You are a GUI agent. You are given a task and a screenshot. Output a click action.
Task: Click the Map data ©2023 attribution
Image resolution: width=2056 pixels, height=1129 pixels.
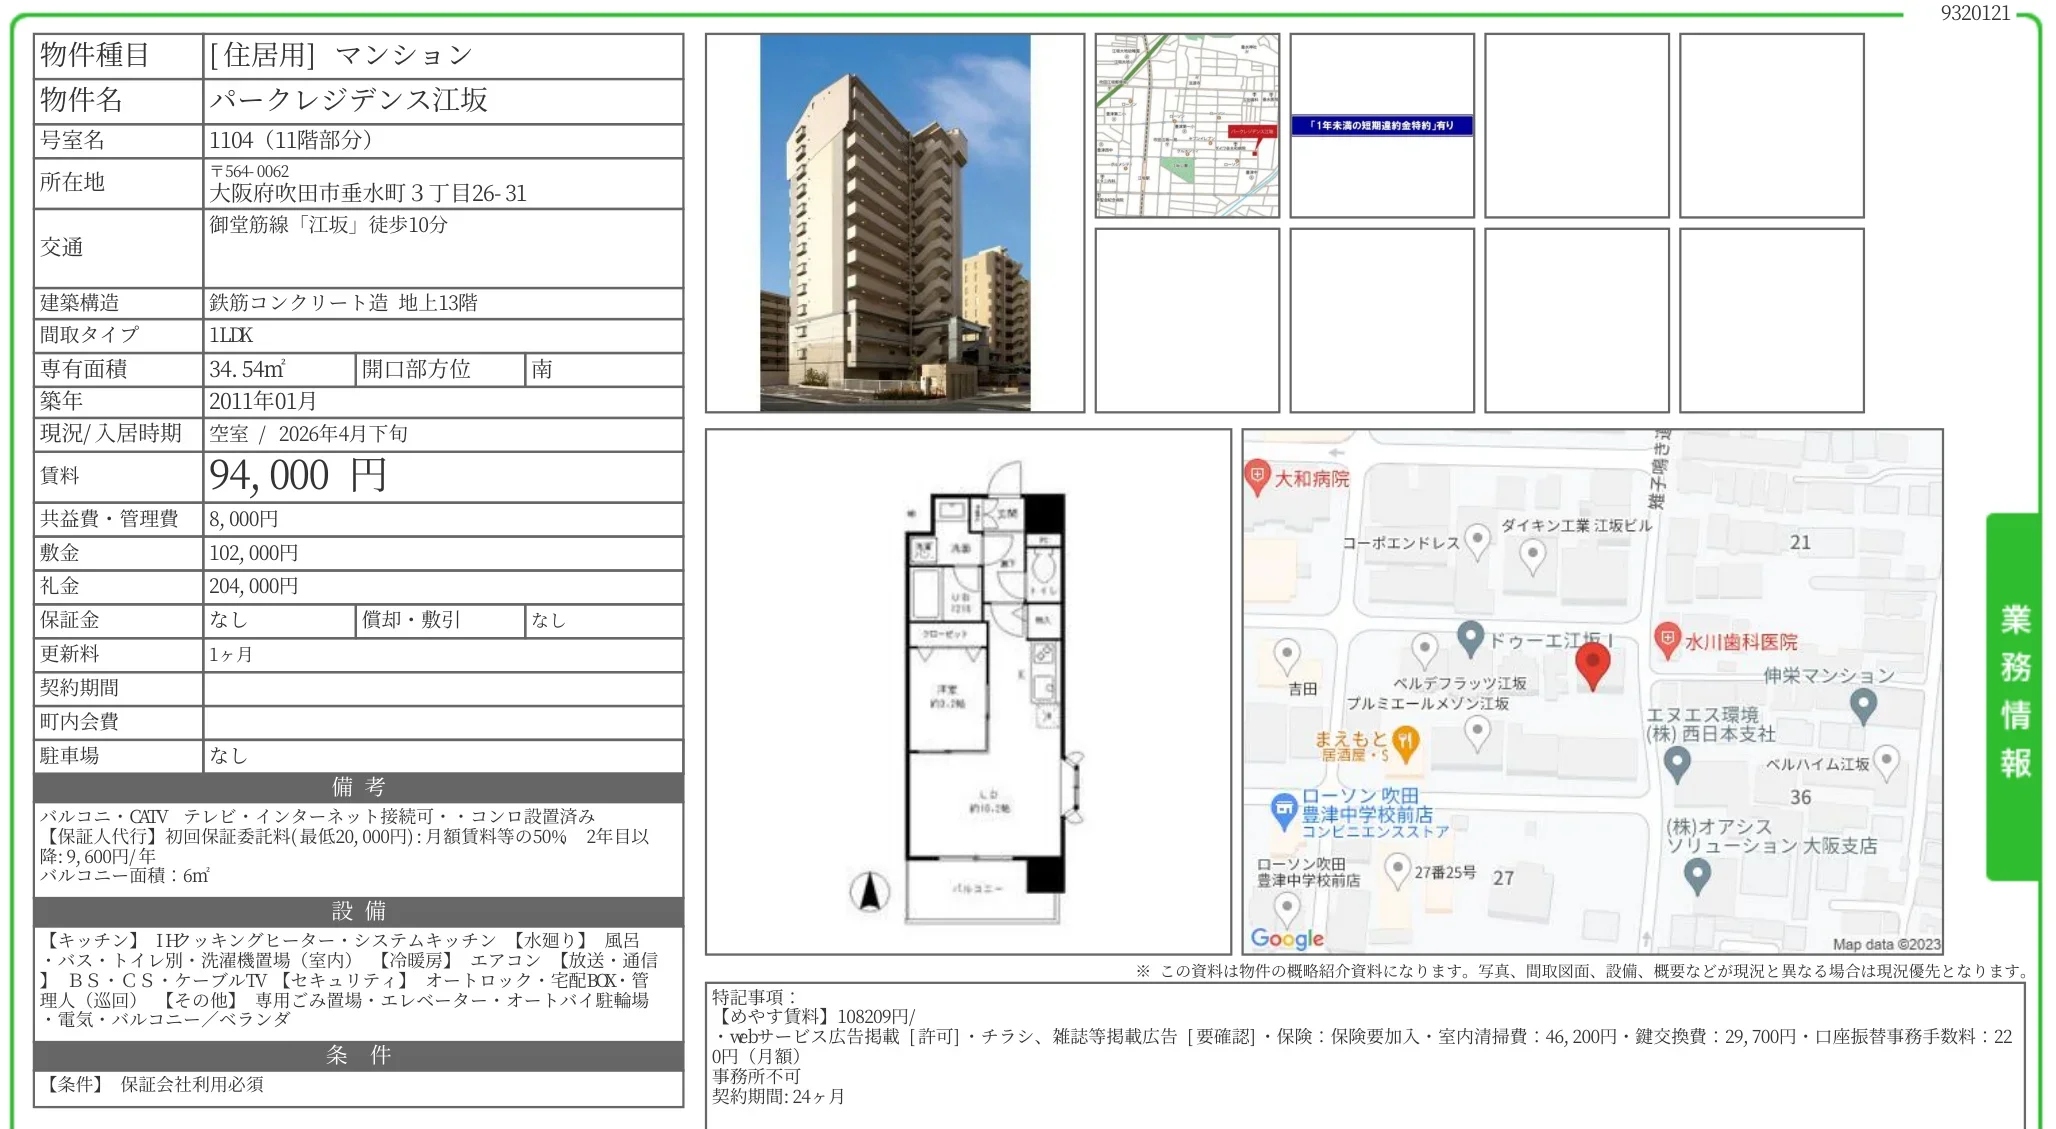coord(1885,944)
